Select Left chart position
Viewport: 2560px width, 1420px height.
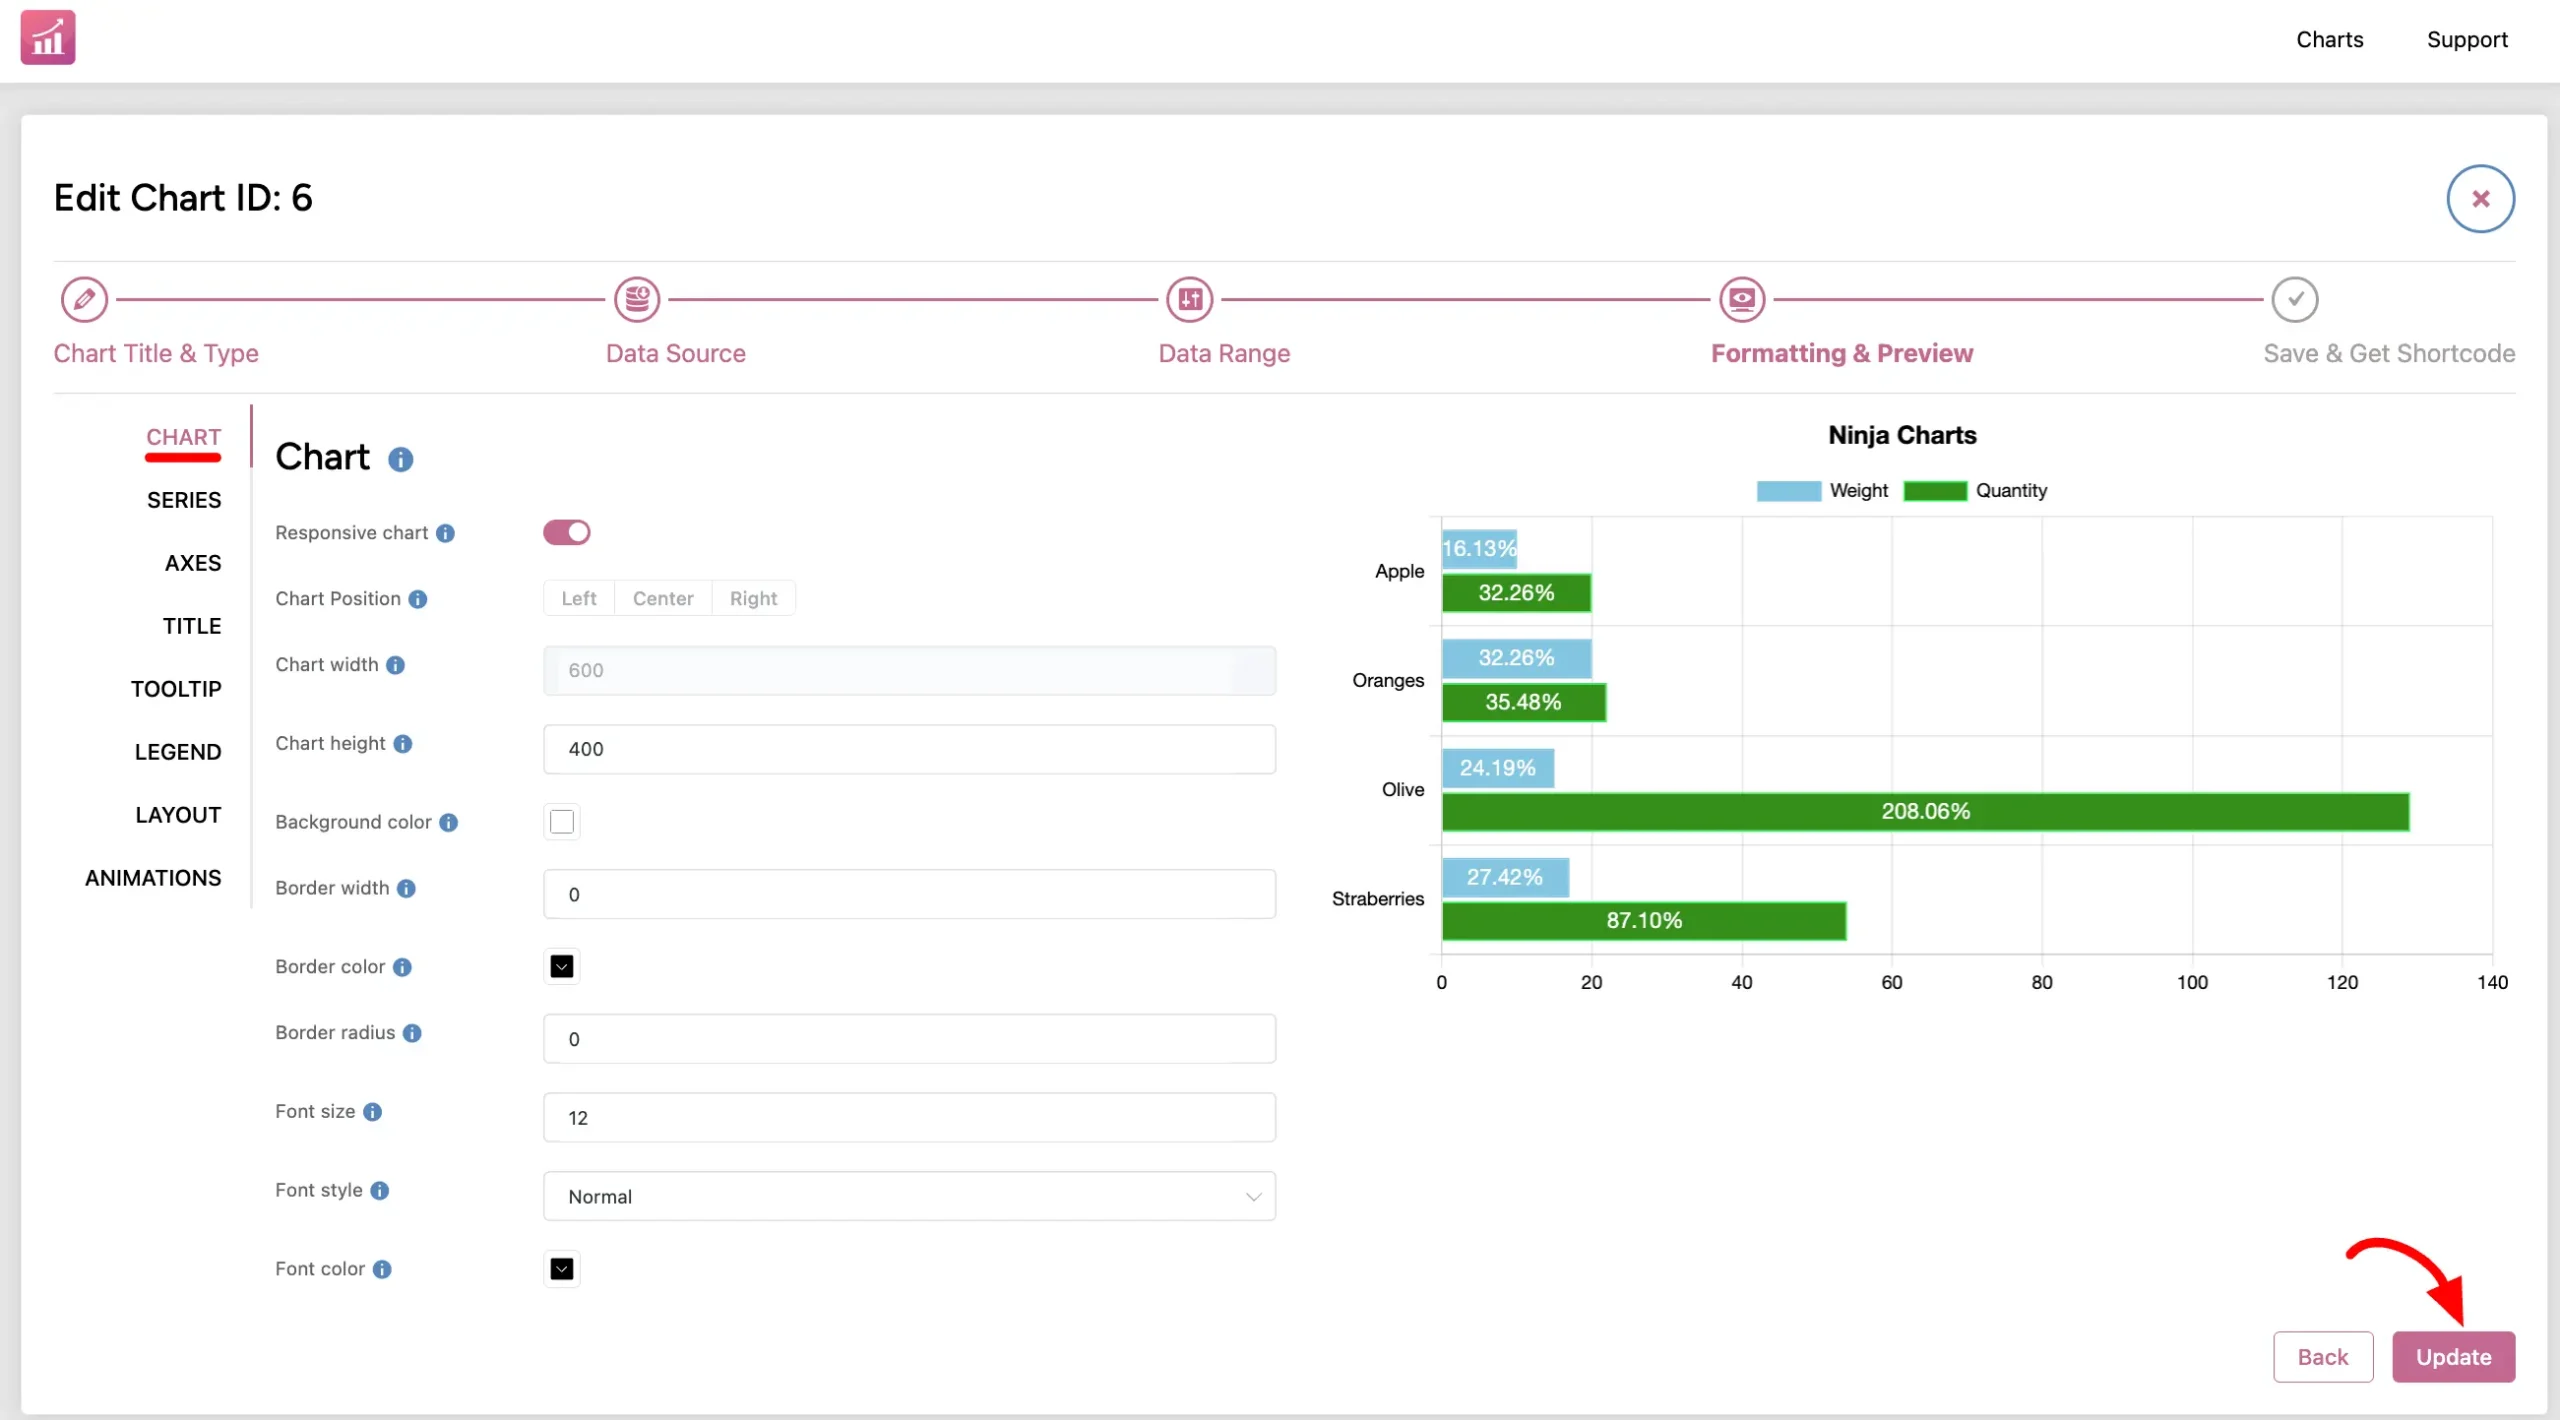(x=579, y=598)
